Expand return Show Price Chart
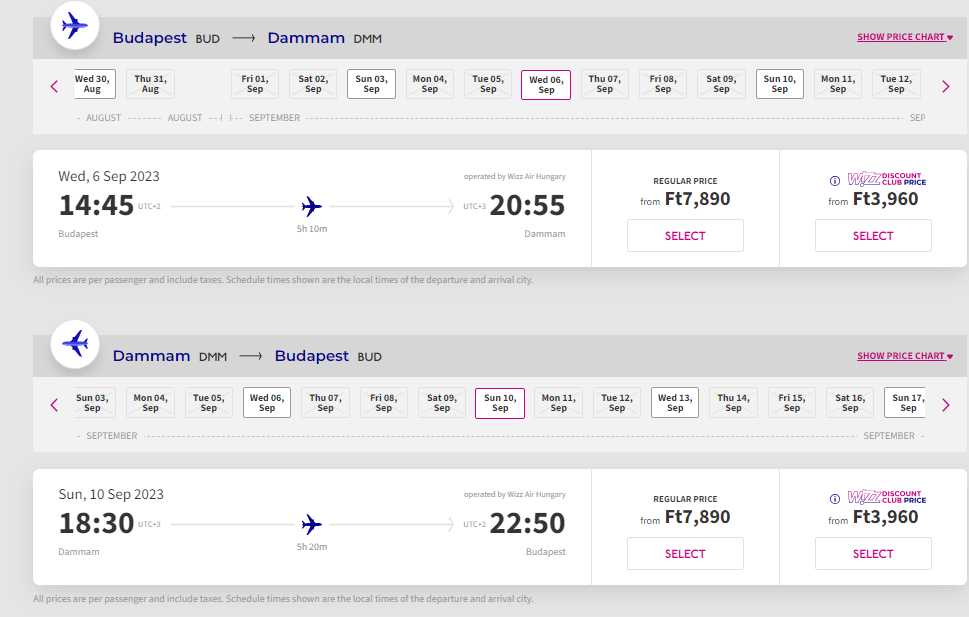The width and height of the screenshot is (969, 617). pos(905,356)
